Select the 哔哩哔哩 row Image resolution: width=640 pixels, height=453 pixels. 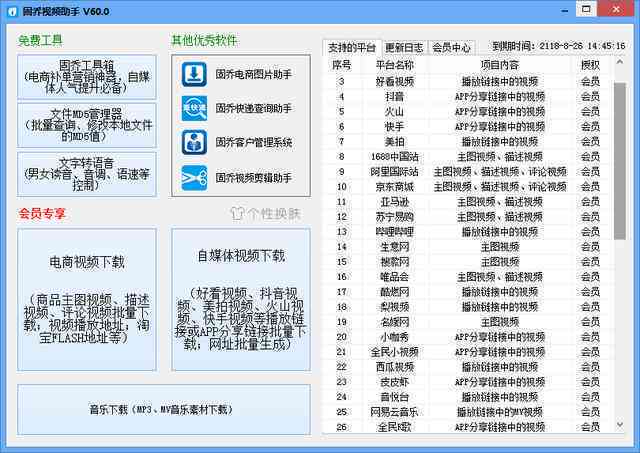coord(467,232)
